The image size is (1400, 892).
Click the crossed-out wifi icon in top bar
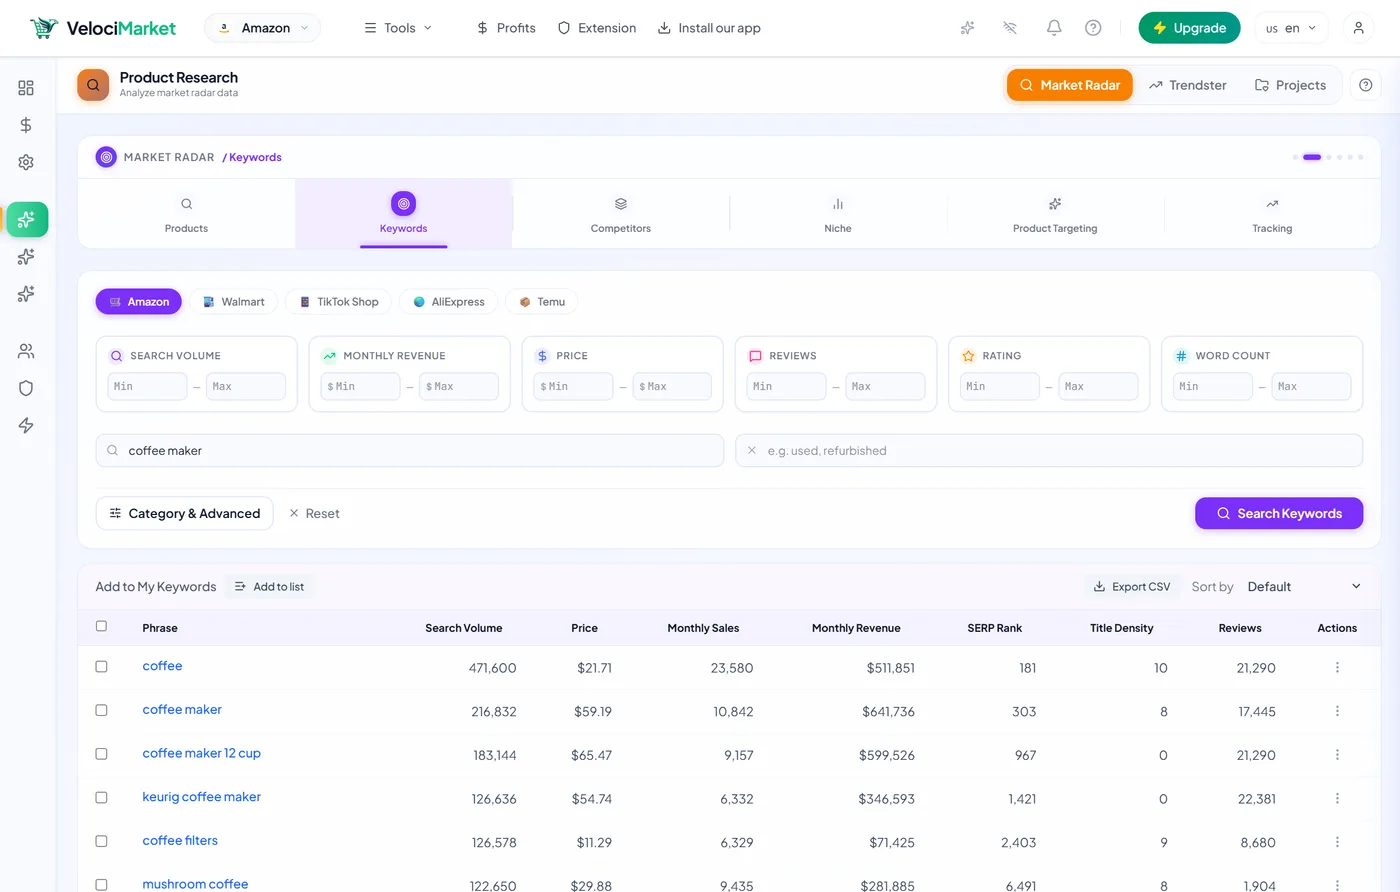click(x=1010, y=28)
